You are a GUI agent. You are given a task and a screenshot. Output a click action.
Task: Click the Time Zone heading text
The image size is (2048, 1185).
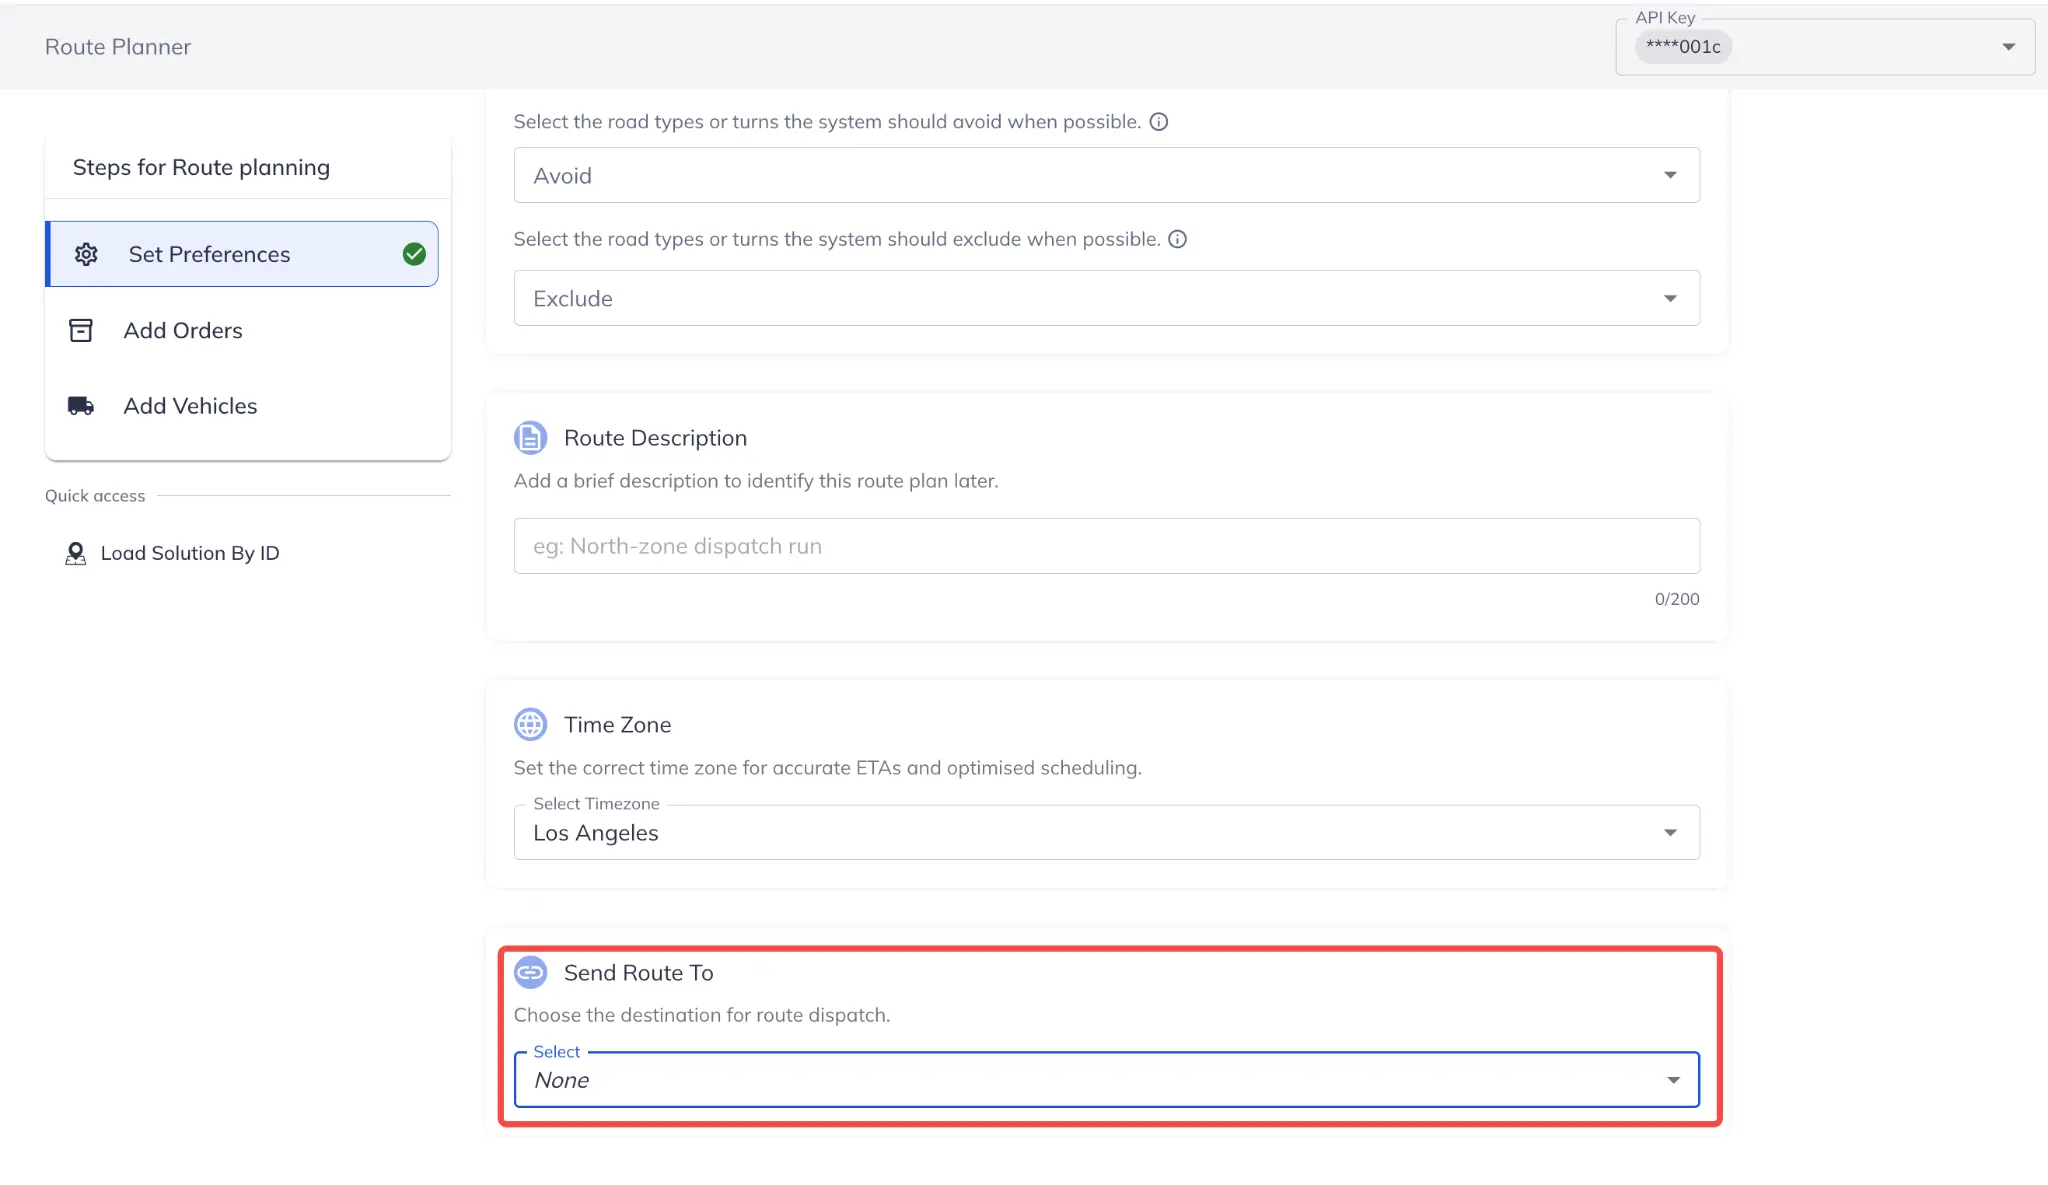click(x=617, y=725)
